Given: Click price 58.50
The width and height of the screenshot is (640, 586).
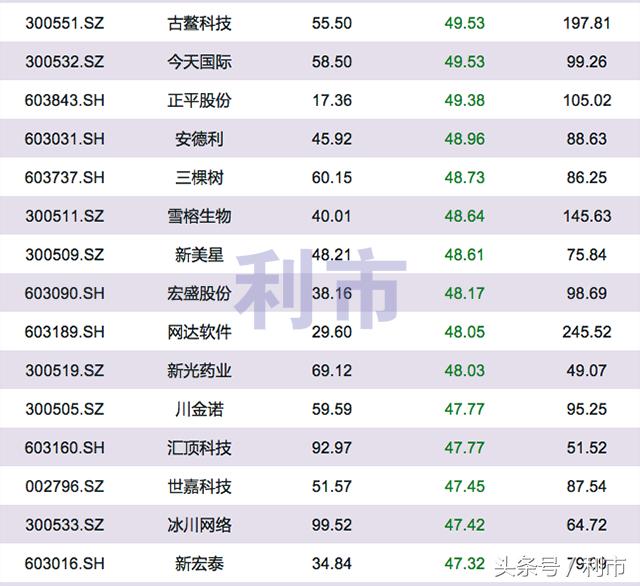Looking at the screenshot, I should click(331, 62).
